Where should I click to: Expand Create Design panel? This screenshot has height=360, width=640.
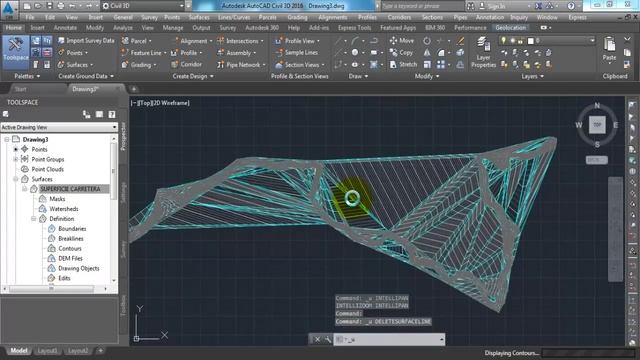pyautogui.click(x=193, y=76)
